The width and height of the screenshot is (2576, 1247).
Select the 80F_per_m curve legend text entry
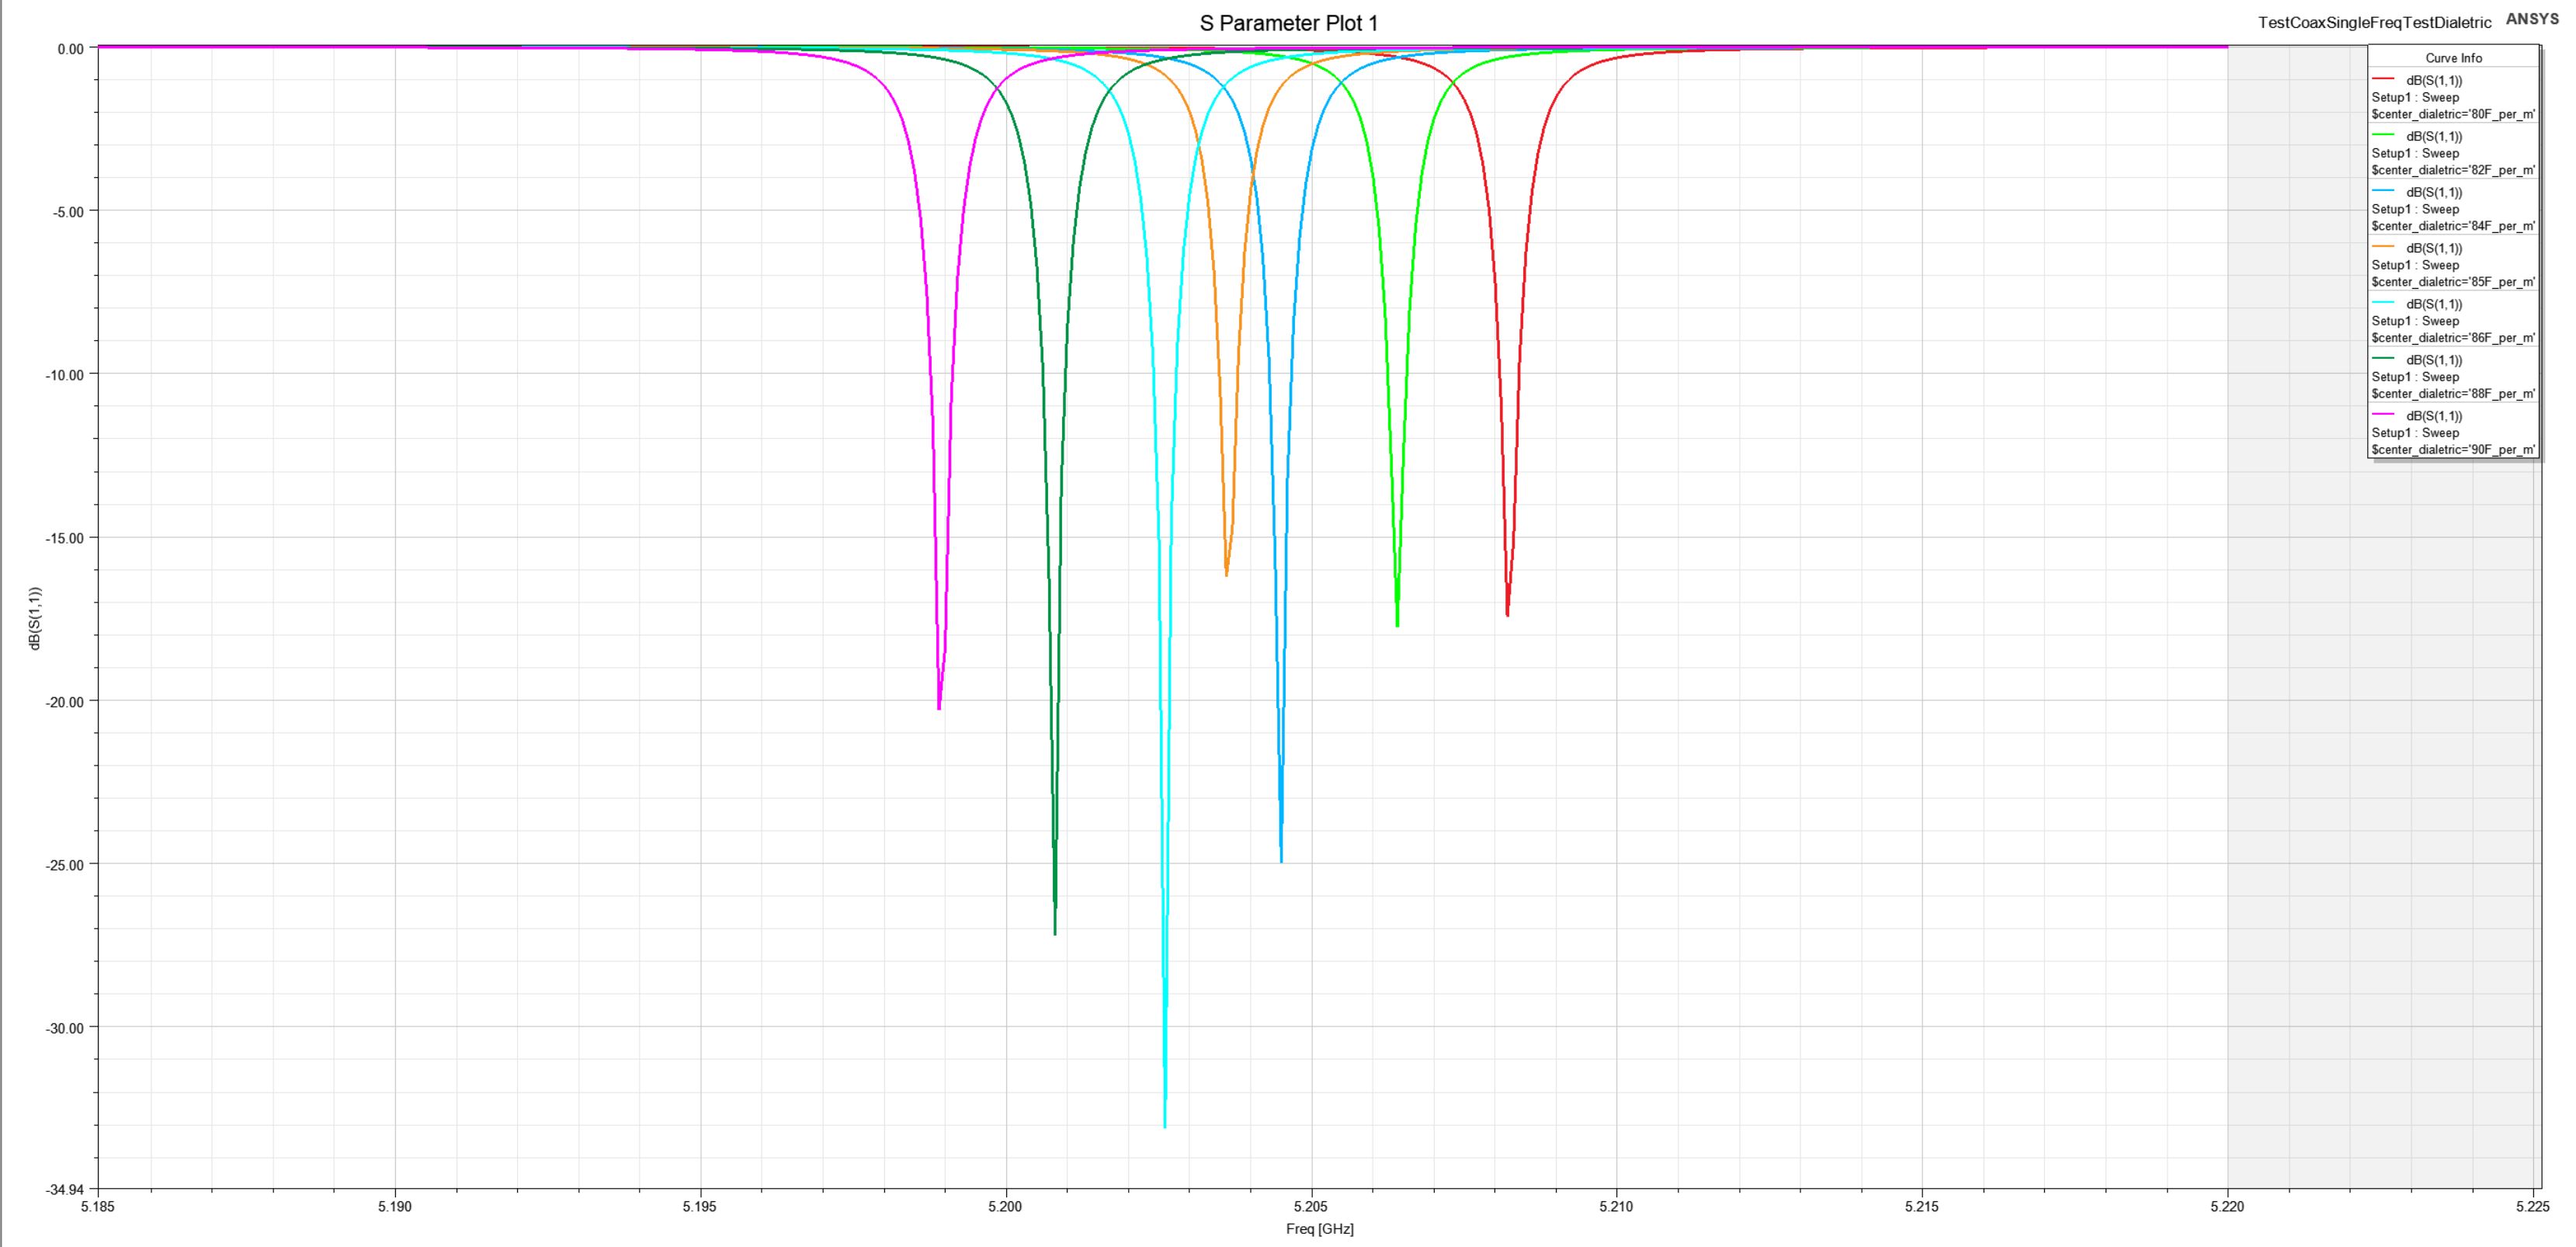point(2453,114)
